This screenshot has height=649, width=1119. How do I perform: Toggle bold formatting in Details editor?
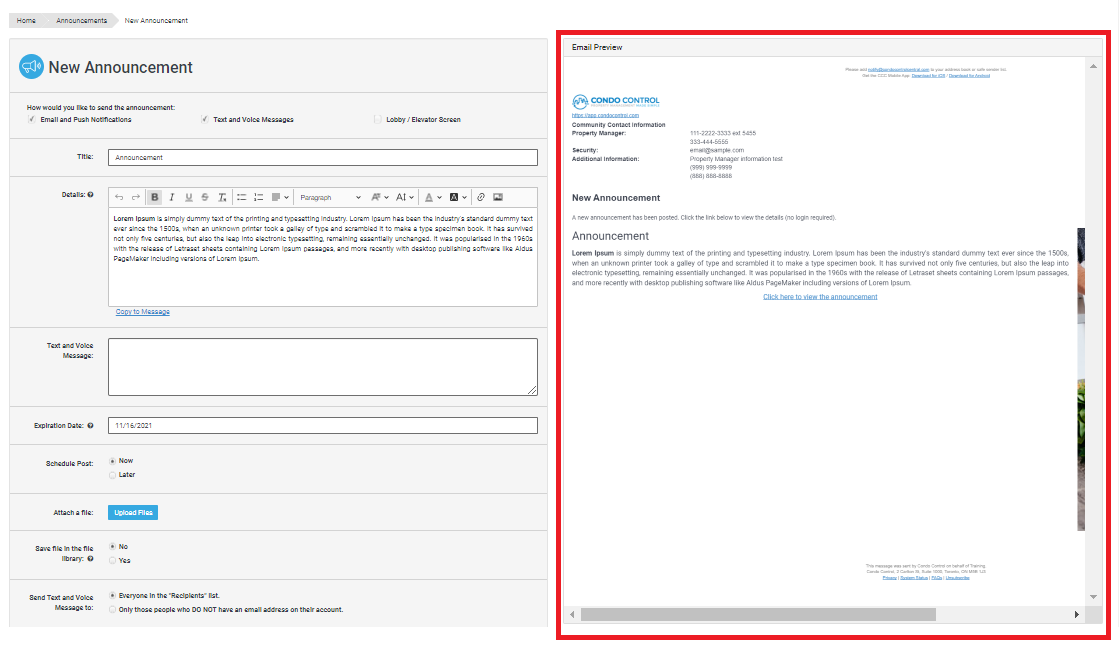[155, 197]
